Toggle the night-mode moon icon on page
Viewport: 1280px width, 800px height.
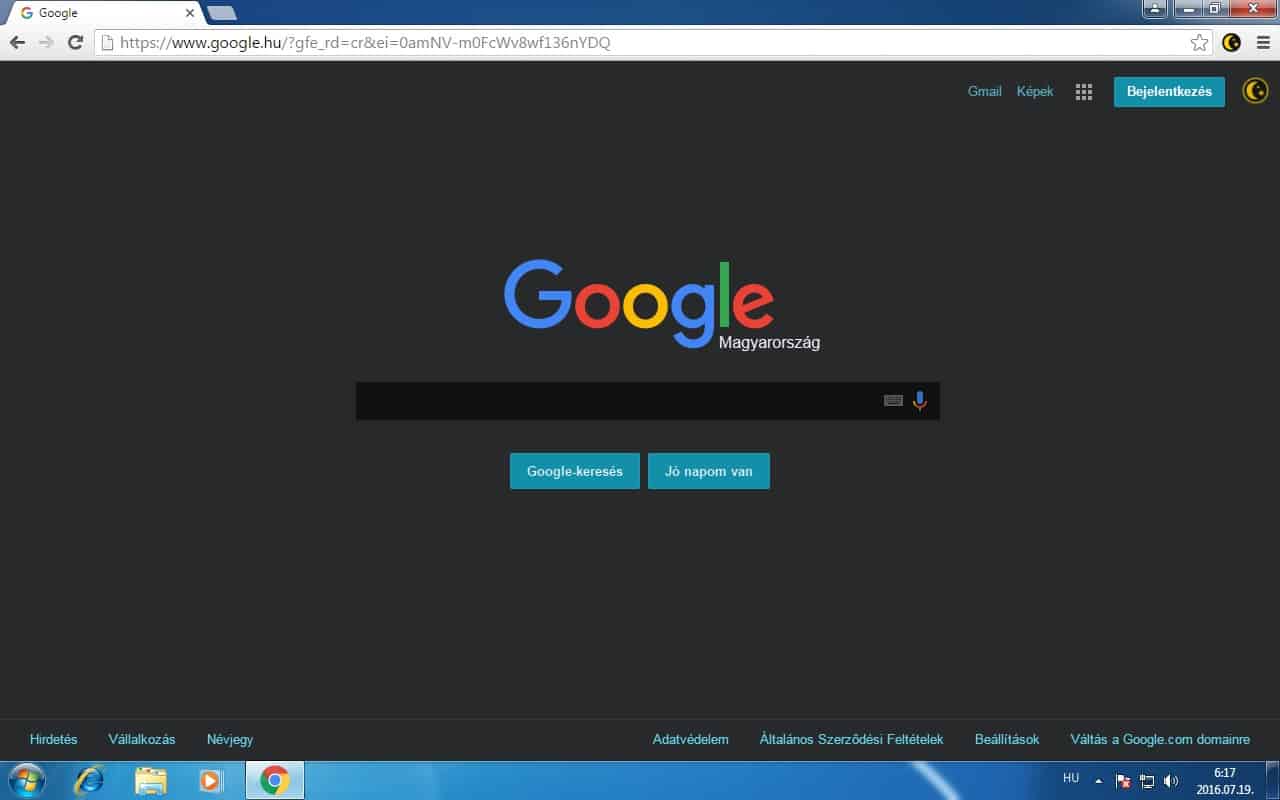[x=1255, y=91]
